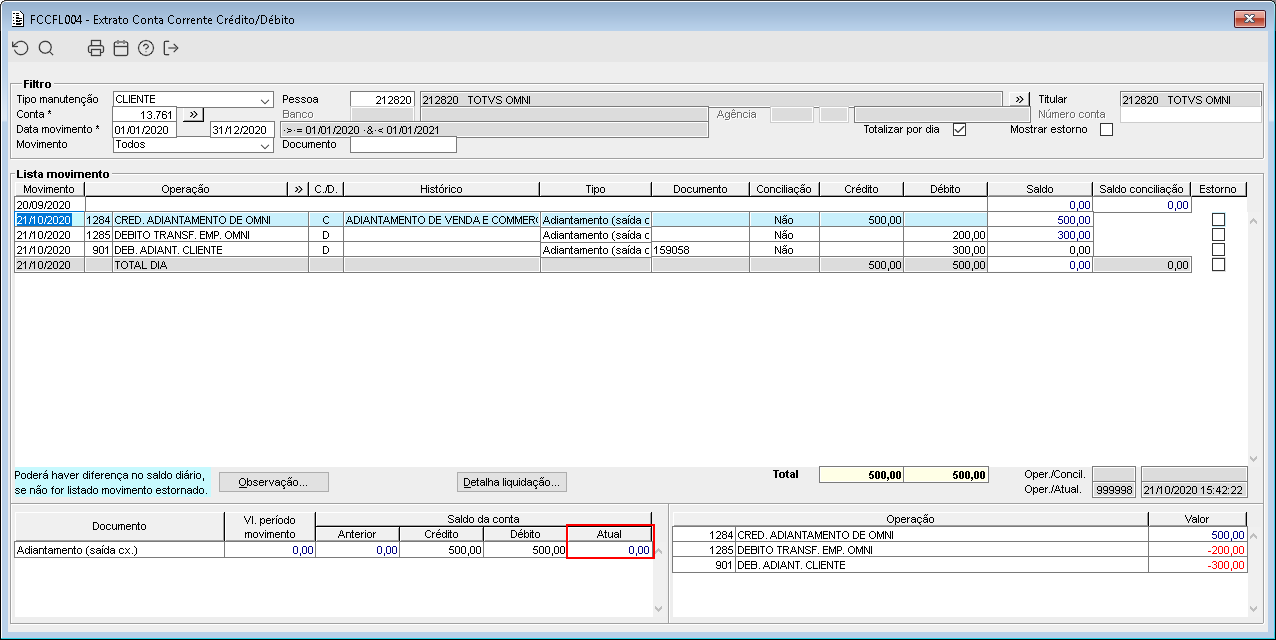Click the 'Vl. período movimento' column header
This screenshot has height=640, width=1276.
coord(270,527)
